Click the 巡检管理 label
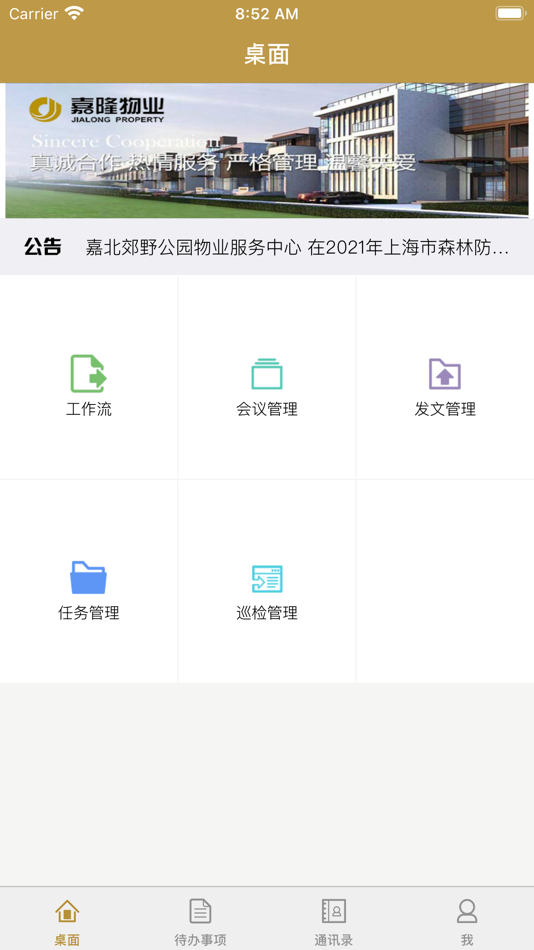Viewport: 534px width, 950px height. (x=267, y=613)
